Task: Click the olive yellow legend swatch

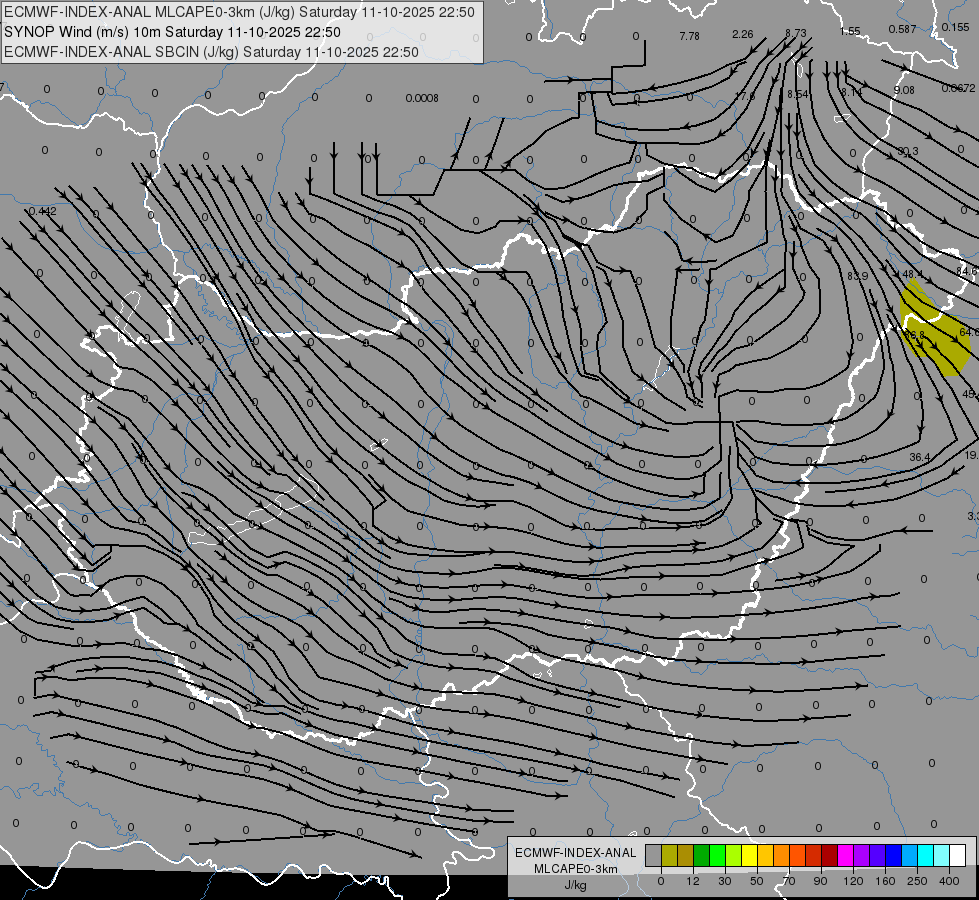Action: click(669, 856)
